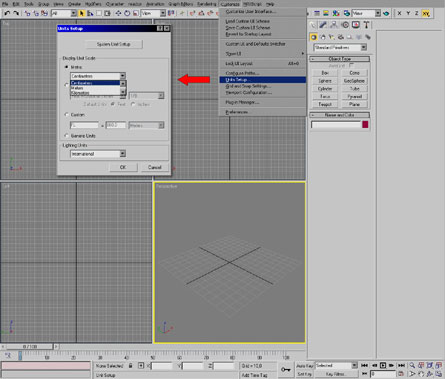Click the Sphere primitive button
This screenshot has width=445, height=379.
pos(325,81)
